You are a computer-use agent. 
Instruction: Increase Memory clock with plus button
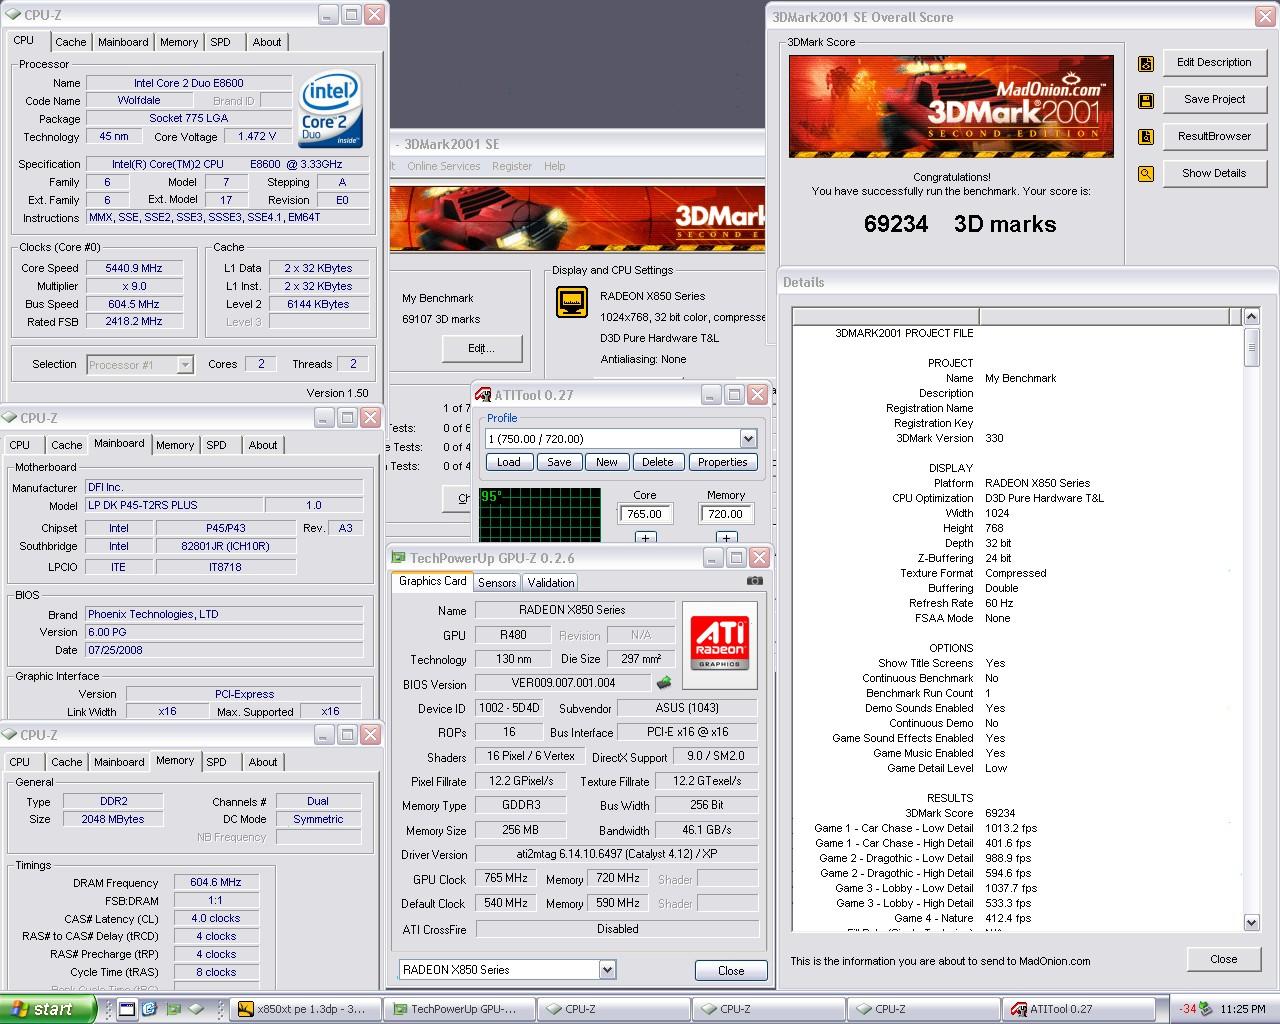coord(726,538)
